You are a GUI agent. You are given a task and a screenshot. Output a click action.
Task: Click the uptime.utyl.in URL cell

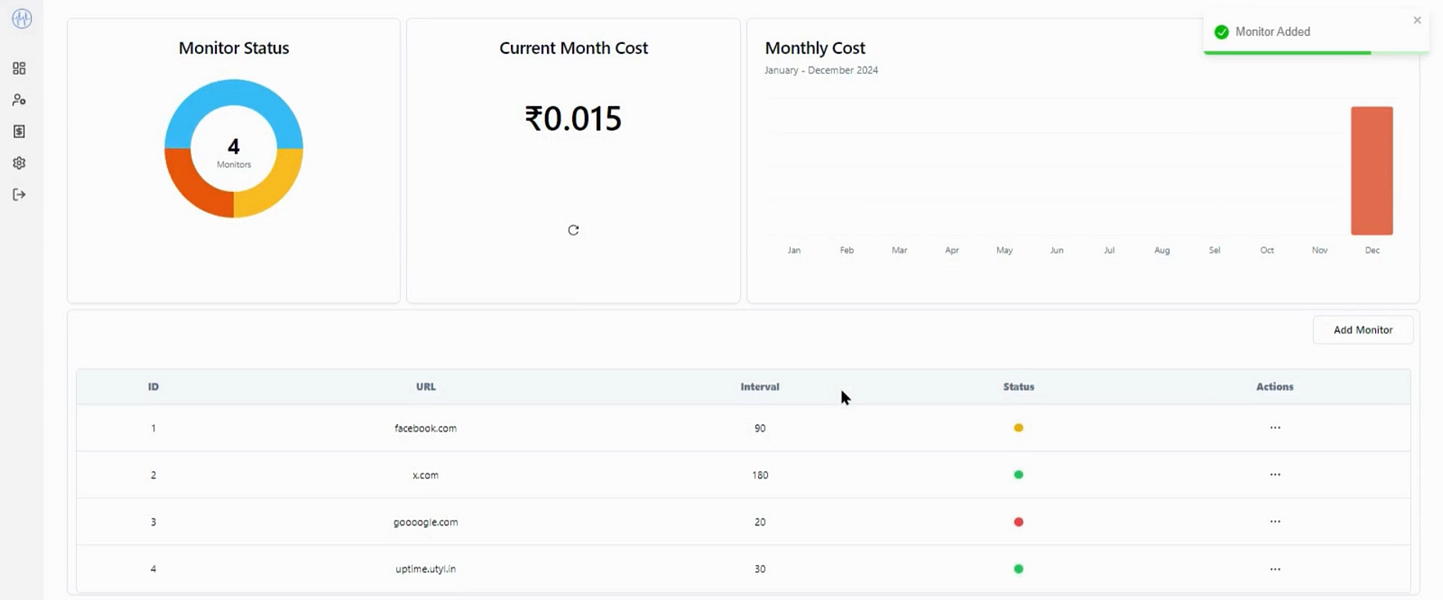tap(426, 569)
